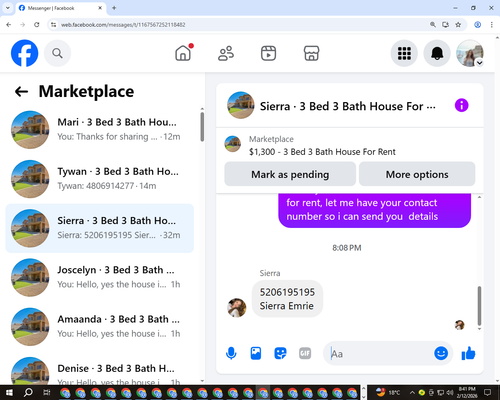Open the taskbar clock and date
The width and height of the screenshot is (500, 400).
(x=467, y=392)
